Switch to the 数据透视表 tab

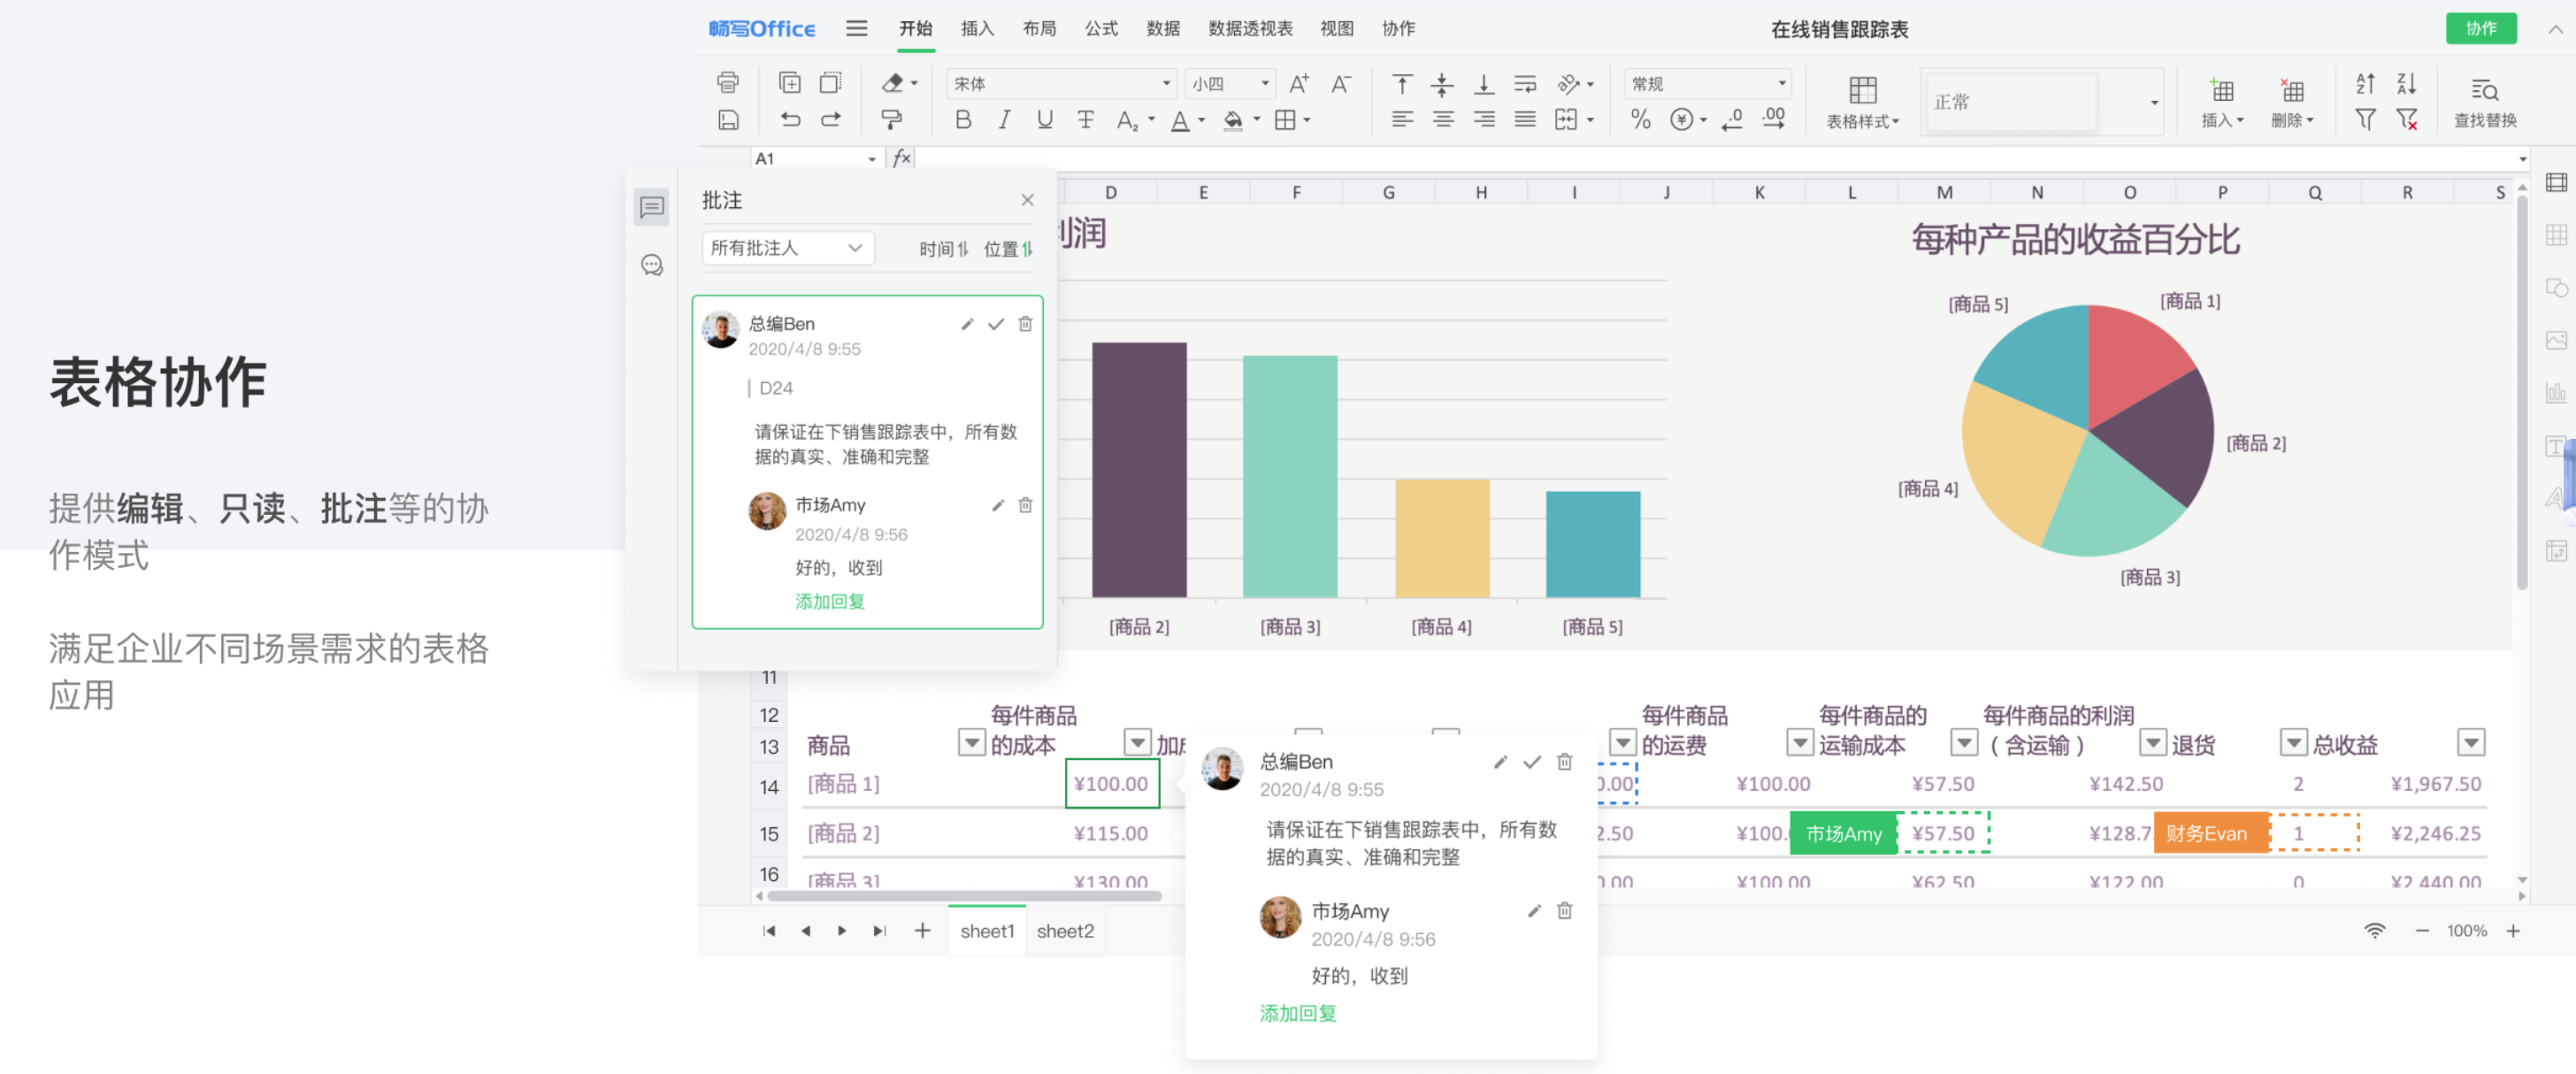coord(1250,28)
